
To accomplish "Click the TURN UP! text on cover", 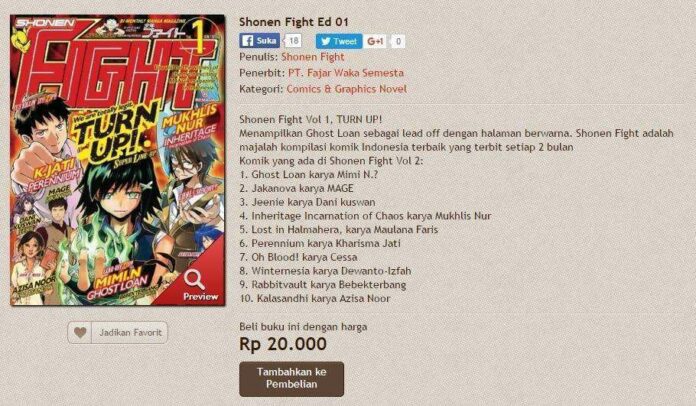I will (x=118, y=133).
